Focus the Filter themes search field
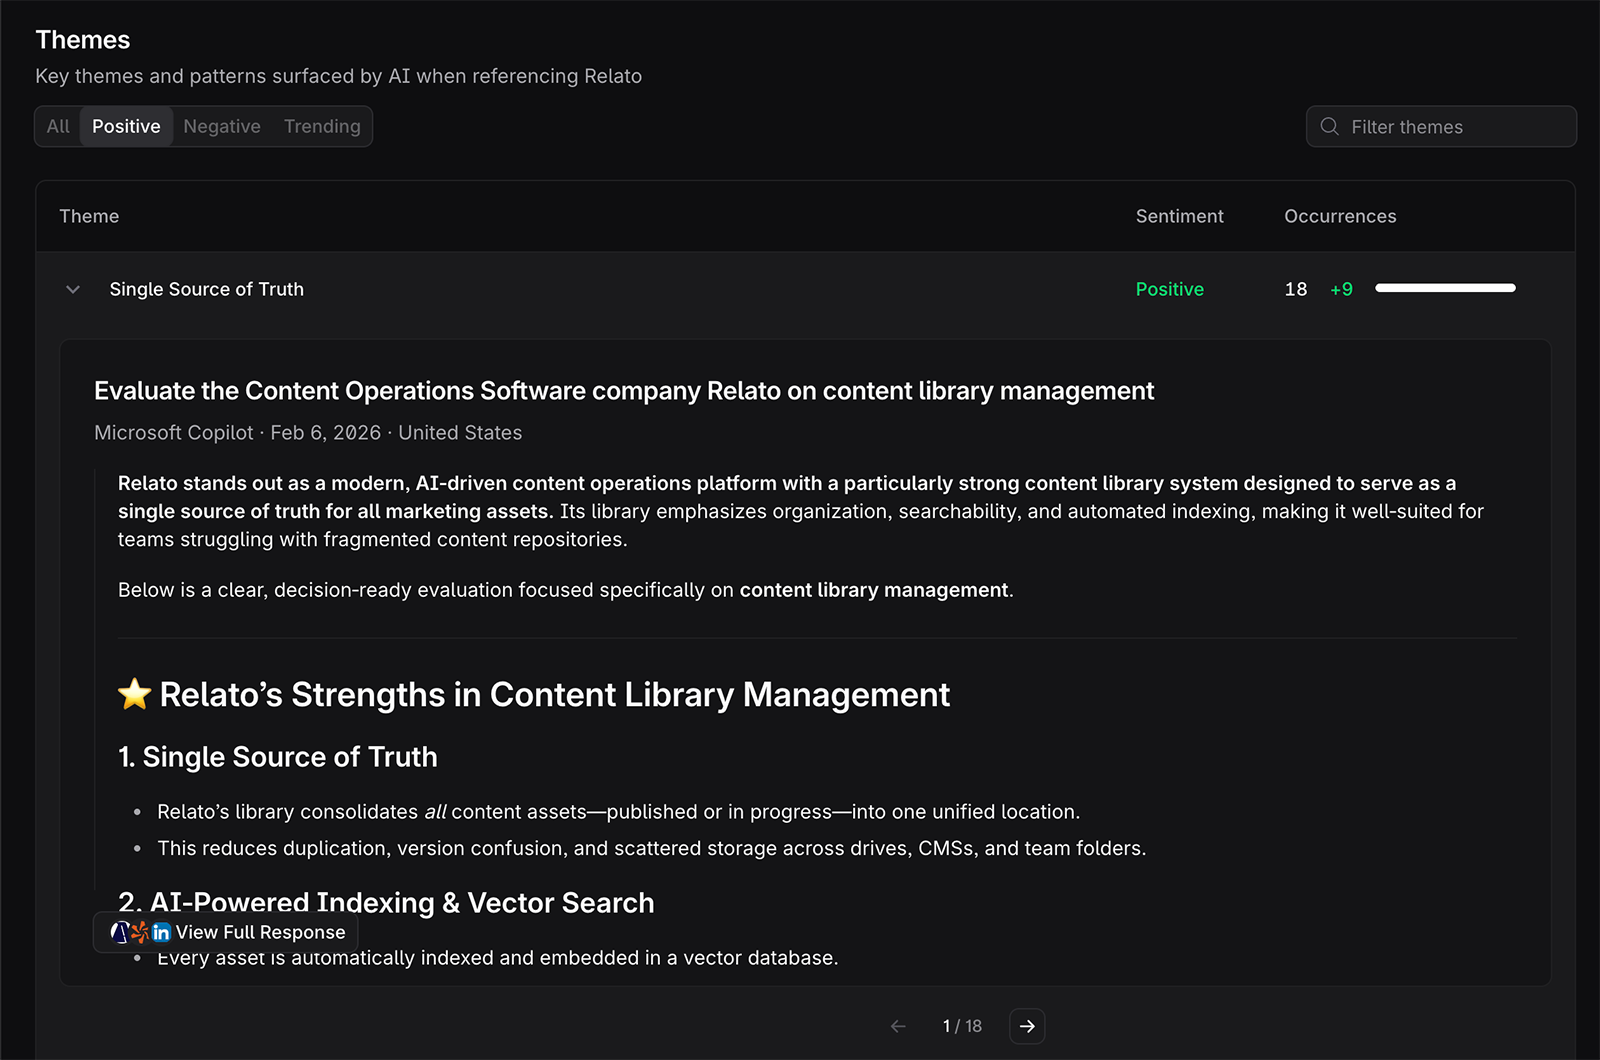The width and height of the screenshot is (1600, 1060). 1441,127
